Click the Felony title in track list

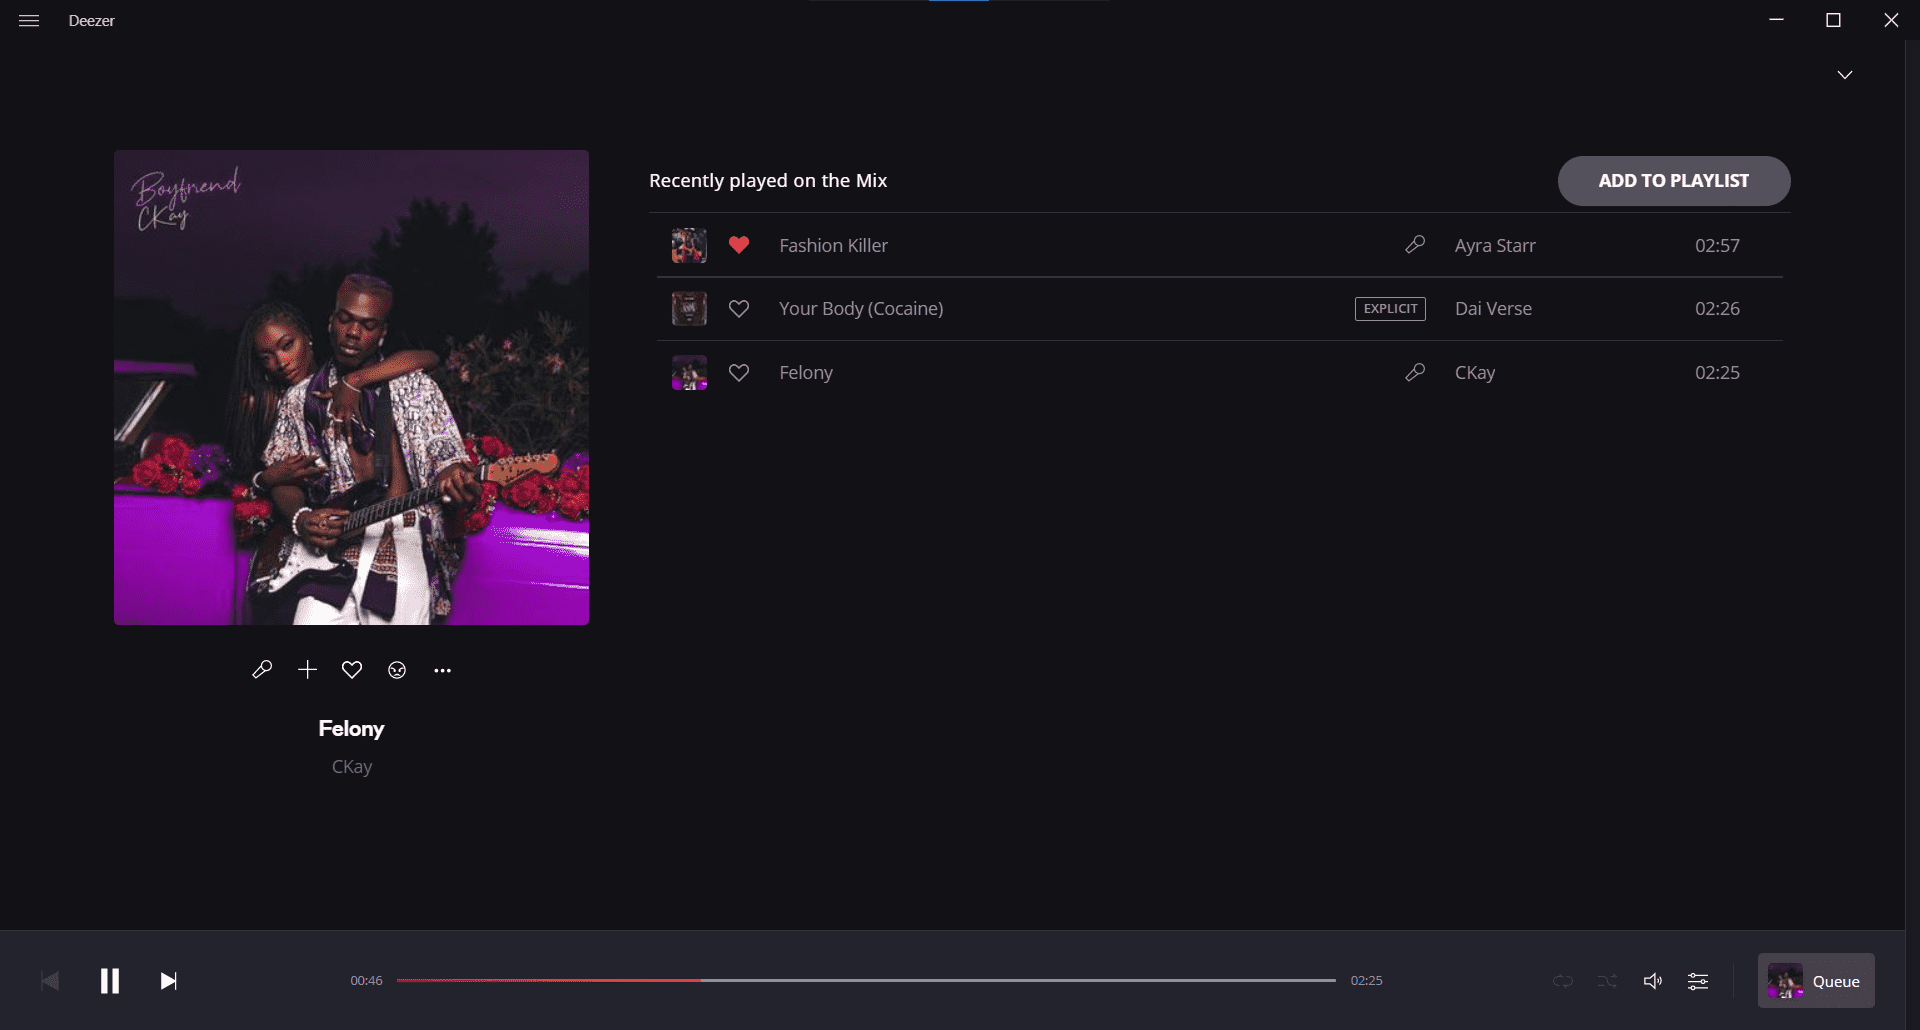pyautogui.click(x=806, y=373)
